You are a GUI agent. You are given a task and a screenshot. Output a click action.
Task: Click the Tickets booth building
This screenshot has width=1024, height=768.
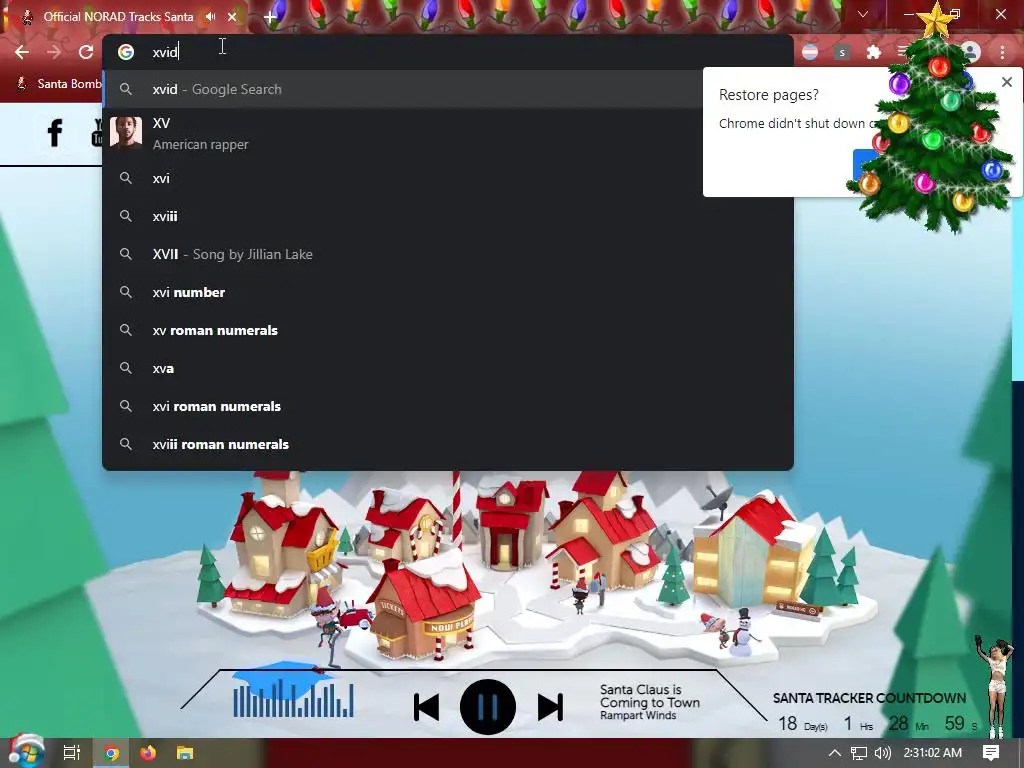tap(424, 611)
